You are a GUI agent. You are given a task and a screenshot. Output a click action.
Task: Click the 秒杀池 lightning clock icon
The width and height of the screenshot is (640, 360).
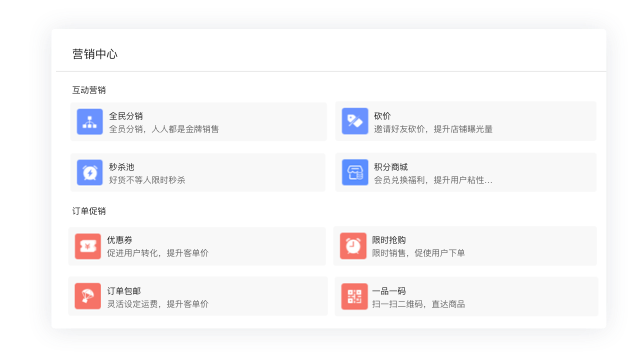pos(90,172)
